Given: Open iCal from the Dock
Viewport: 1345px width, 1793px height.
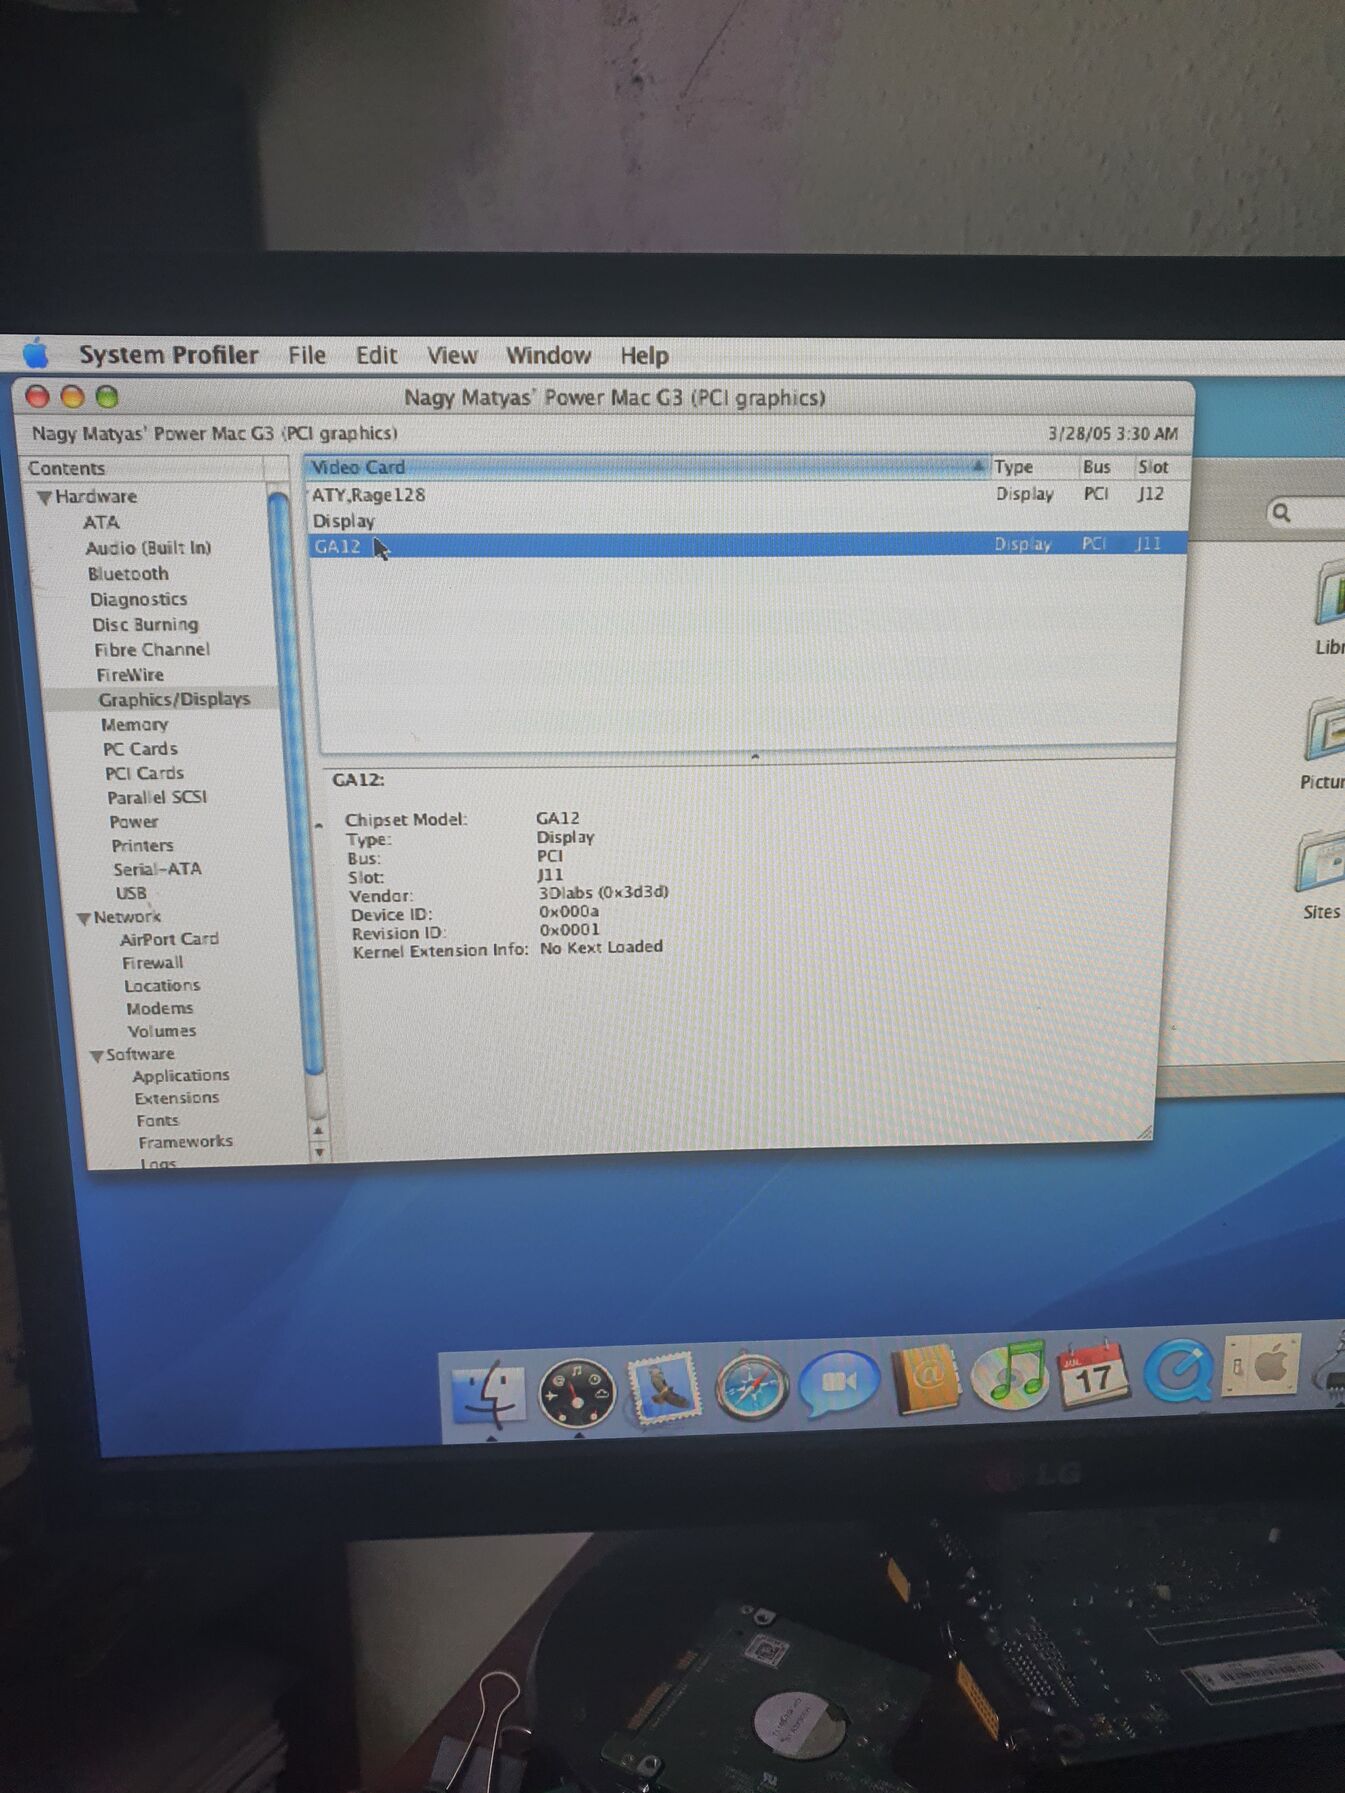Looking at the screenshot, I should pyautogui.click(x=1093, y=1374).
